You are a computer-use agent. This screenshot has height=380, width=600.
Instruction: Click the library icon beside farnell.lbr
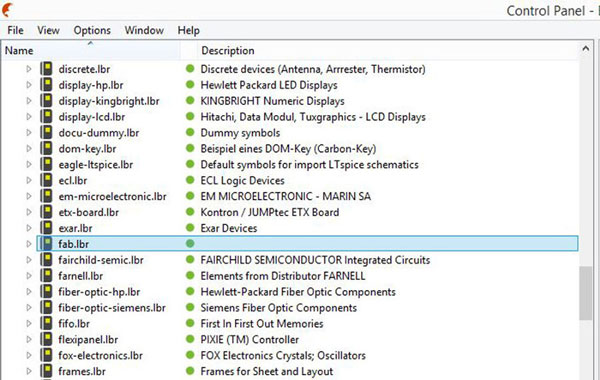[46, 276]
